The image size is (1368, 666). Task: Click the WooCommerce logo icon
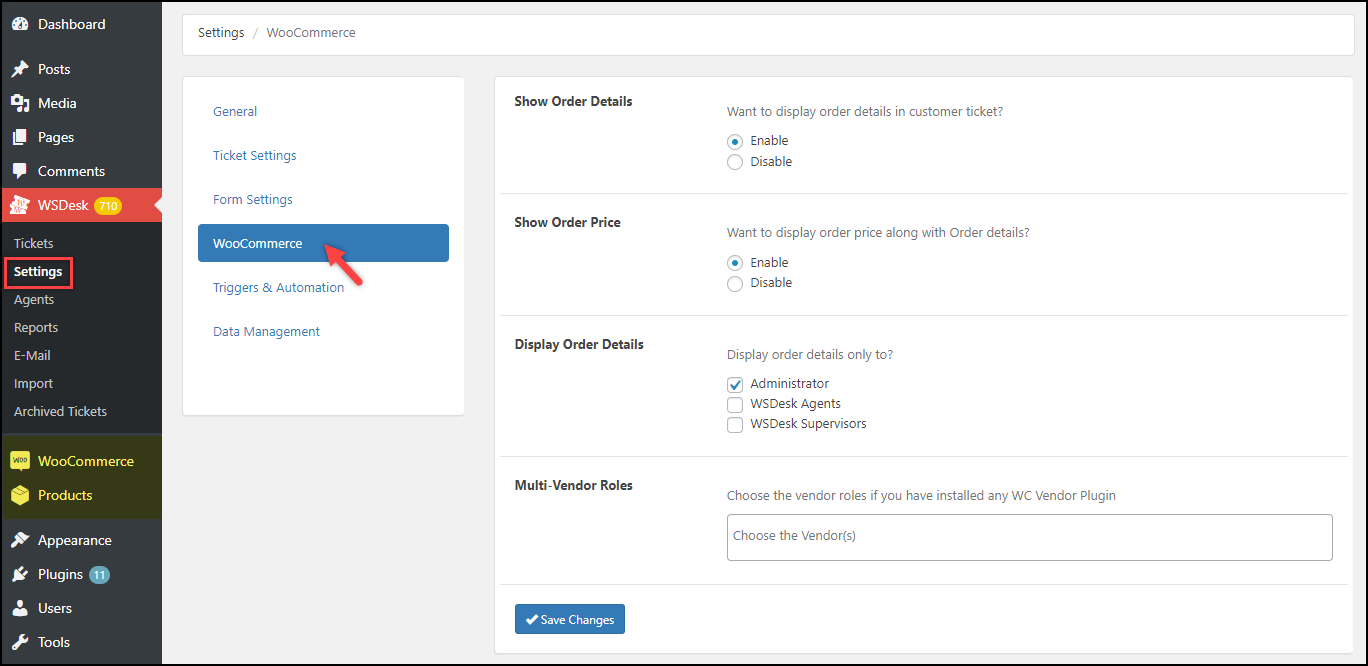point(19,461)
